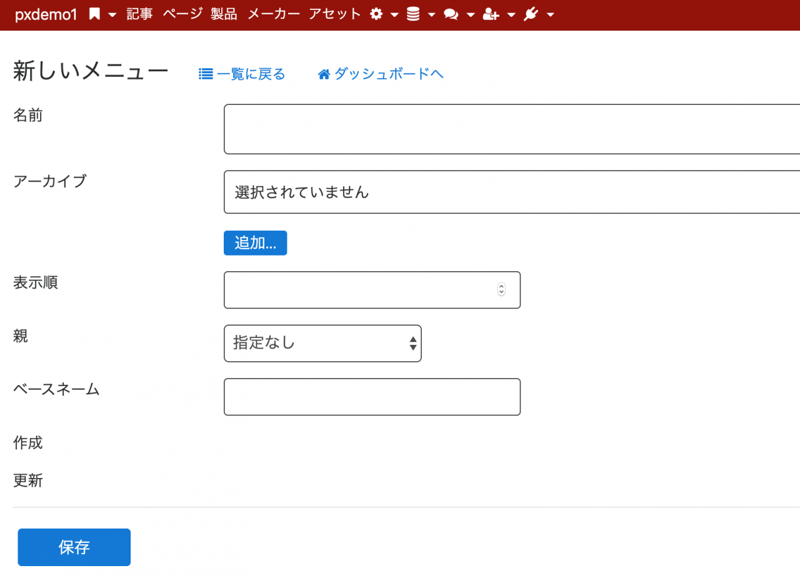Click the bookmark icon in the navbar

[94, 15]
